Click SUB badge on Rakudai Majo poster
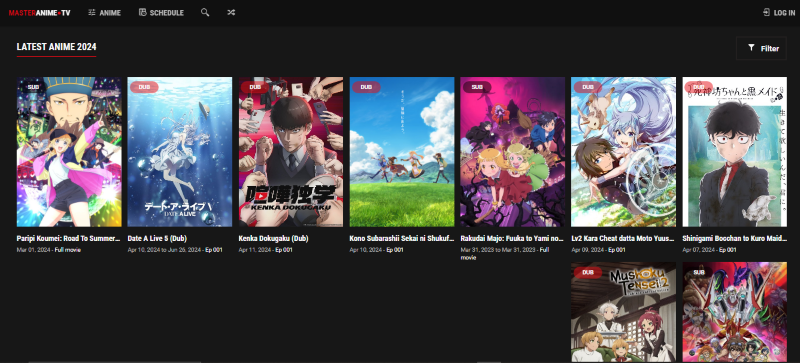800x363 pixels. click(x=477, y=87)
